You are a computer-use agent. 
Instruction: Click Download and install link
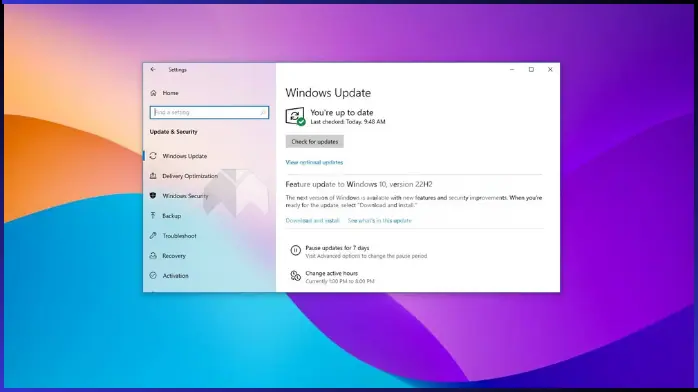point(312,221)
